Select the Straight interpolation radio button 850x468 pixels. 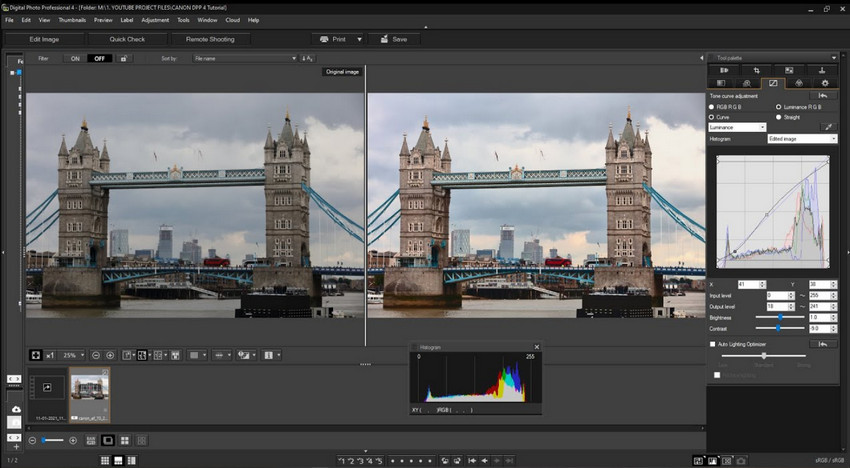[778, 117]
